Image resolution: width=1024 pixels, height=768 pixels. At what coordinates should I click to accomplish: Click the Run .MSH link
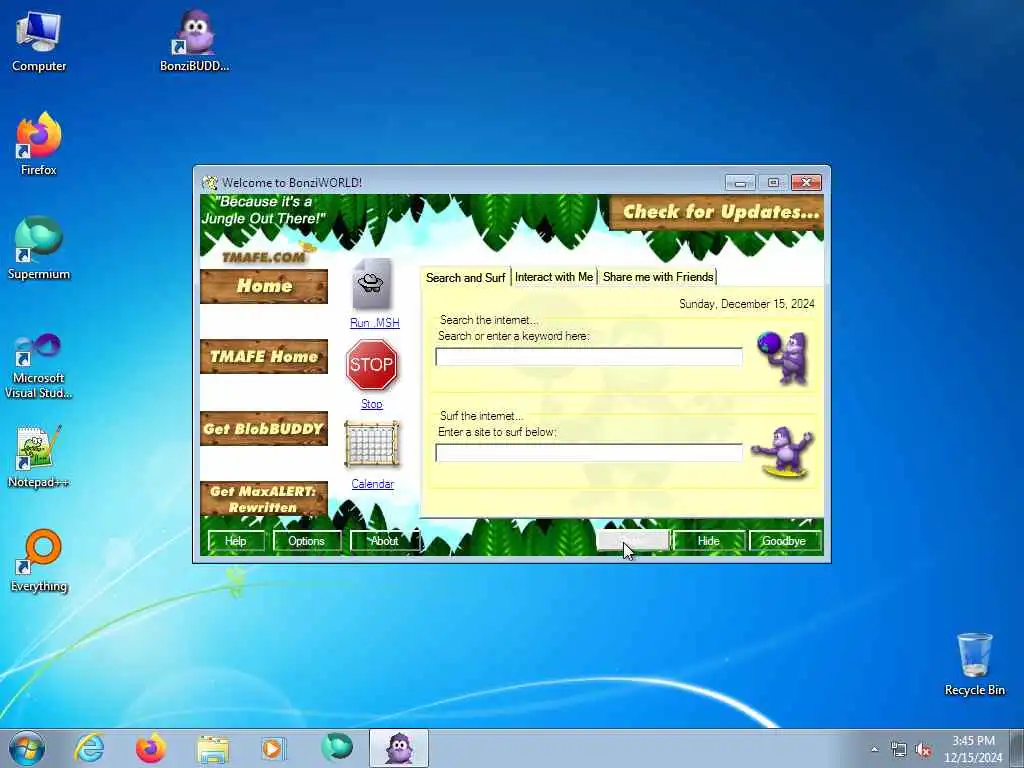[374, 323]
